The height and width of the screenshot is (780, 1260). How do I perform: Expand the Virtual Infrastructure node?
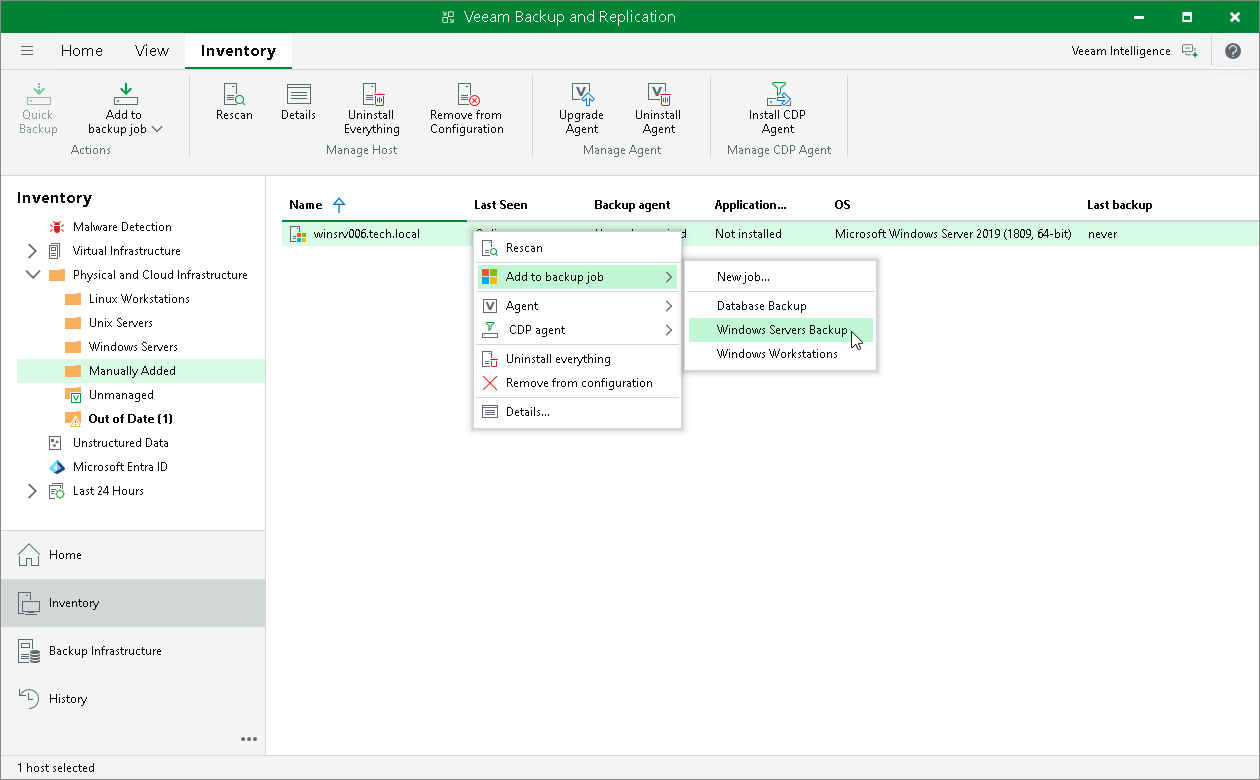(x=32, y=251)
